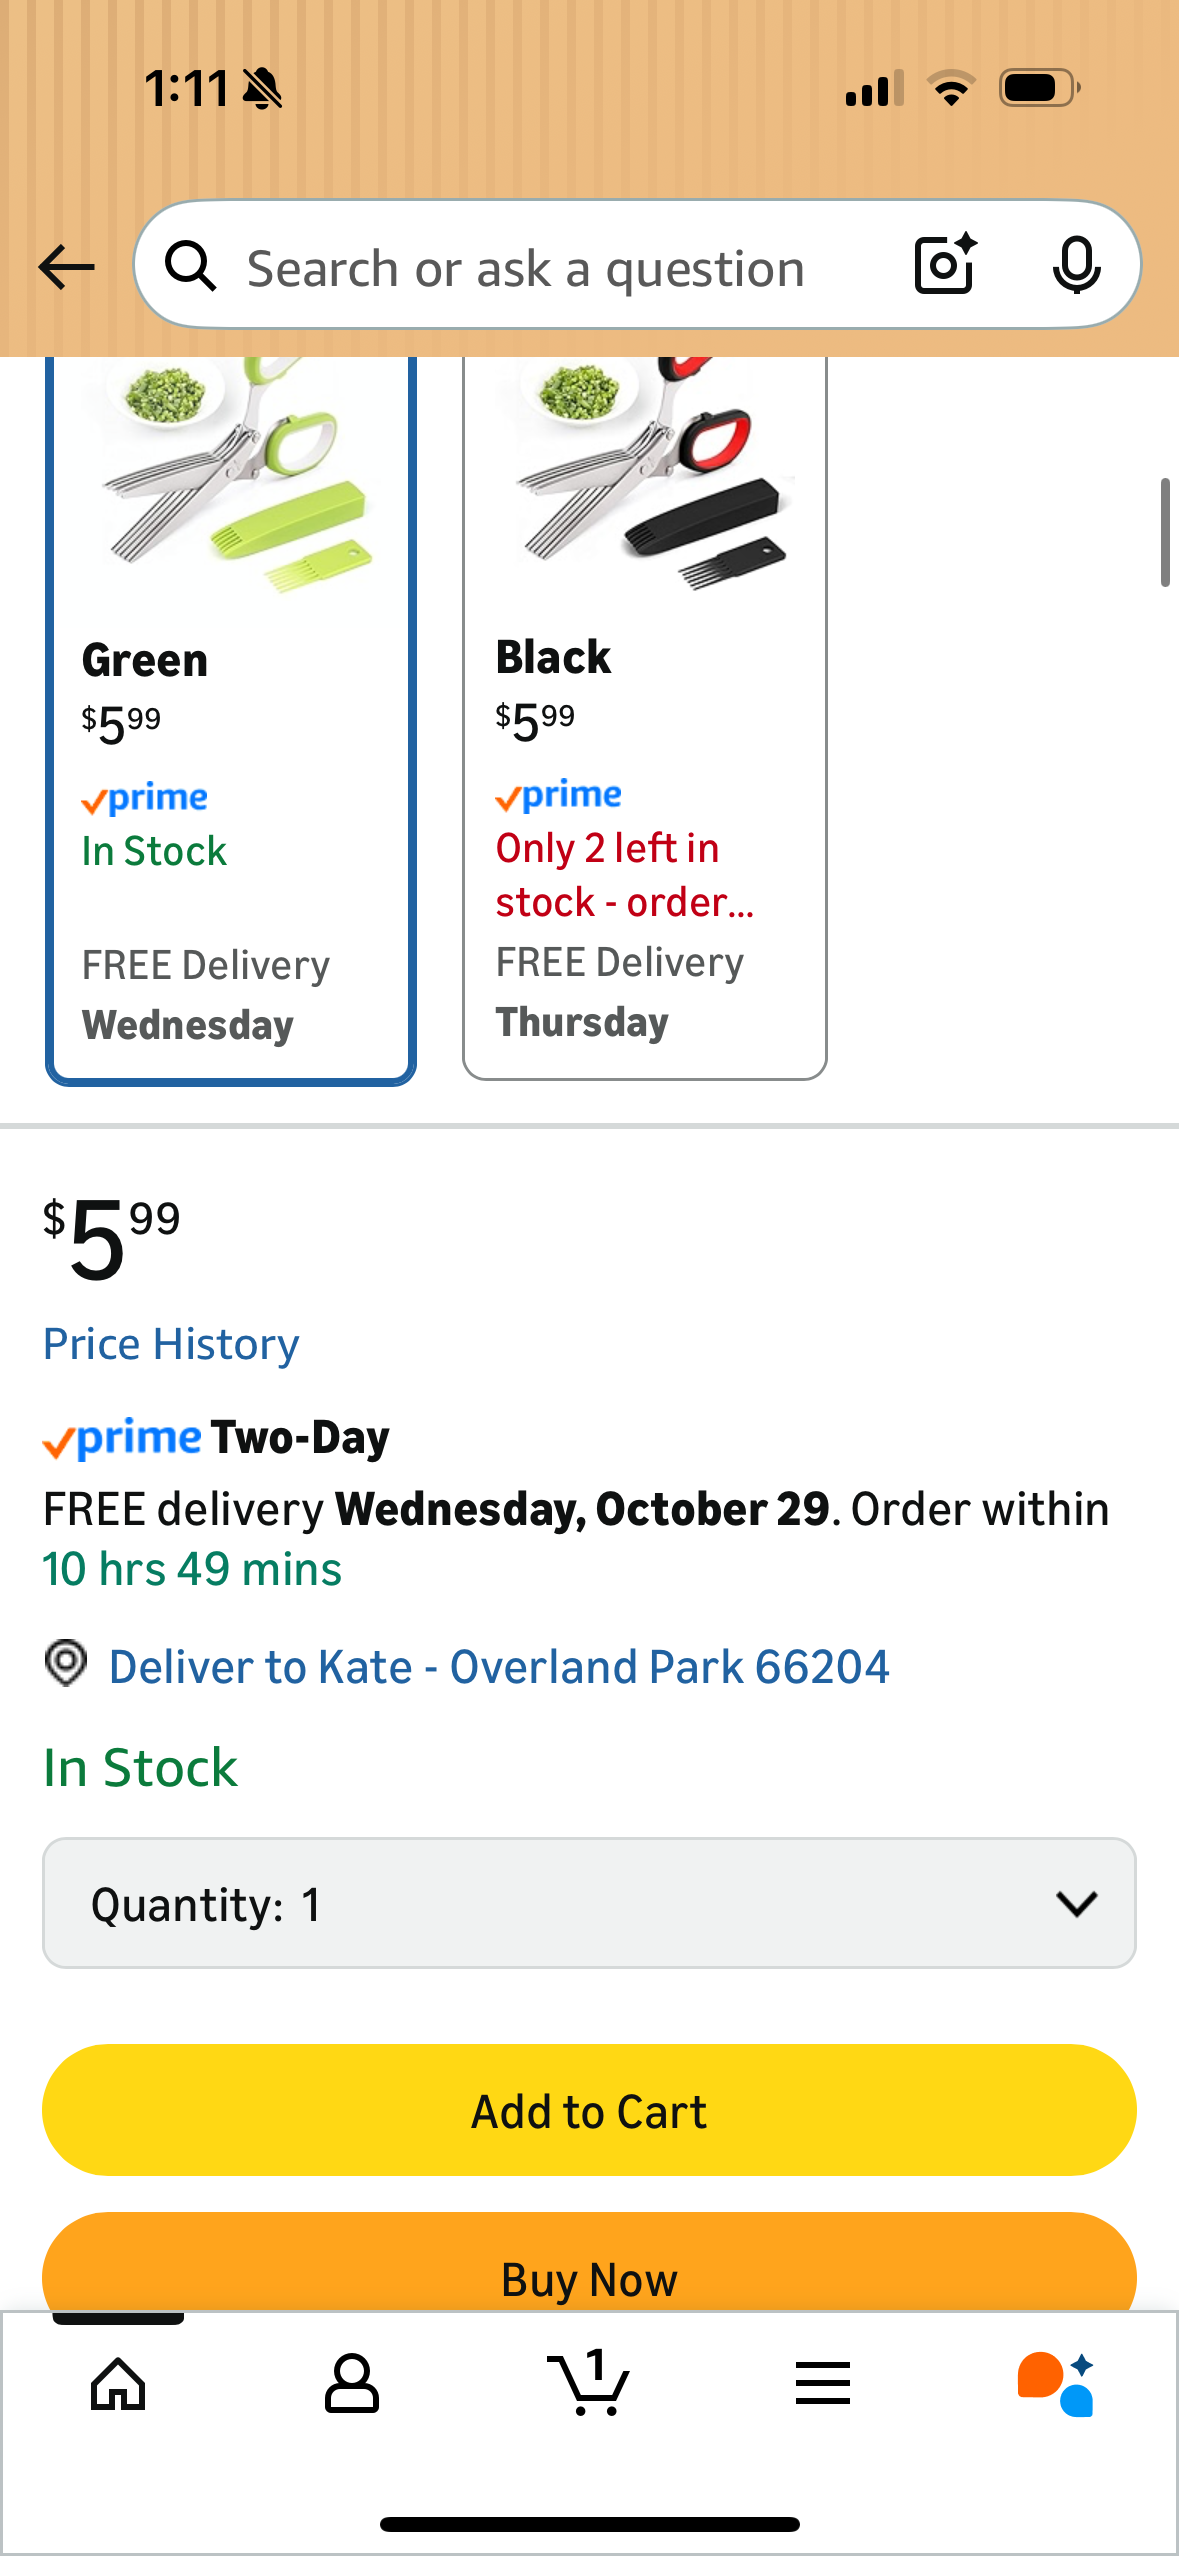Viewport: 1179px width, 2556px height.
Task: Click the page scrollbar handle
Action: pyautogui.click(x=1164, y=532)
